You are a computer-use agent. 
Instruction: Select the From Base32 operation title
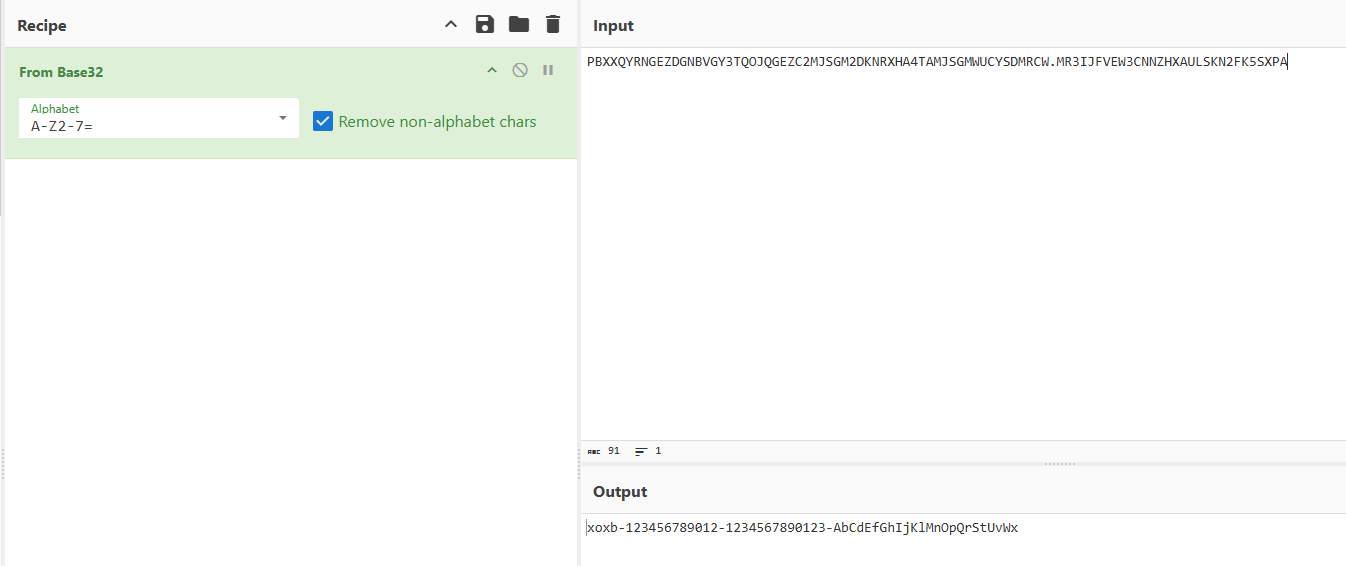point(61,72)
